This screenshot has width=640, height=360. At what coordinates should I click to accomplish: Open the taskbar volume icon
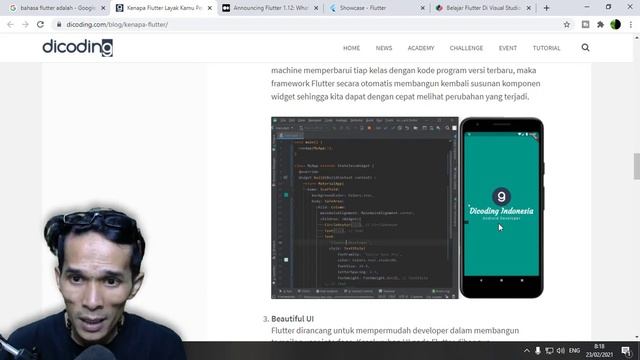tap(561, 351)
